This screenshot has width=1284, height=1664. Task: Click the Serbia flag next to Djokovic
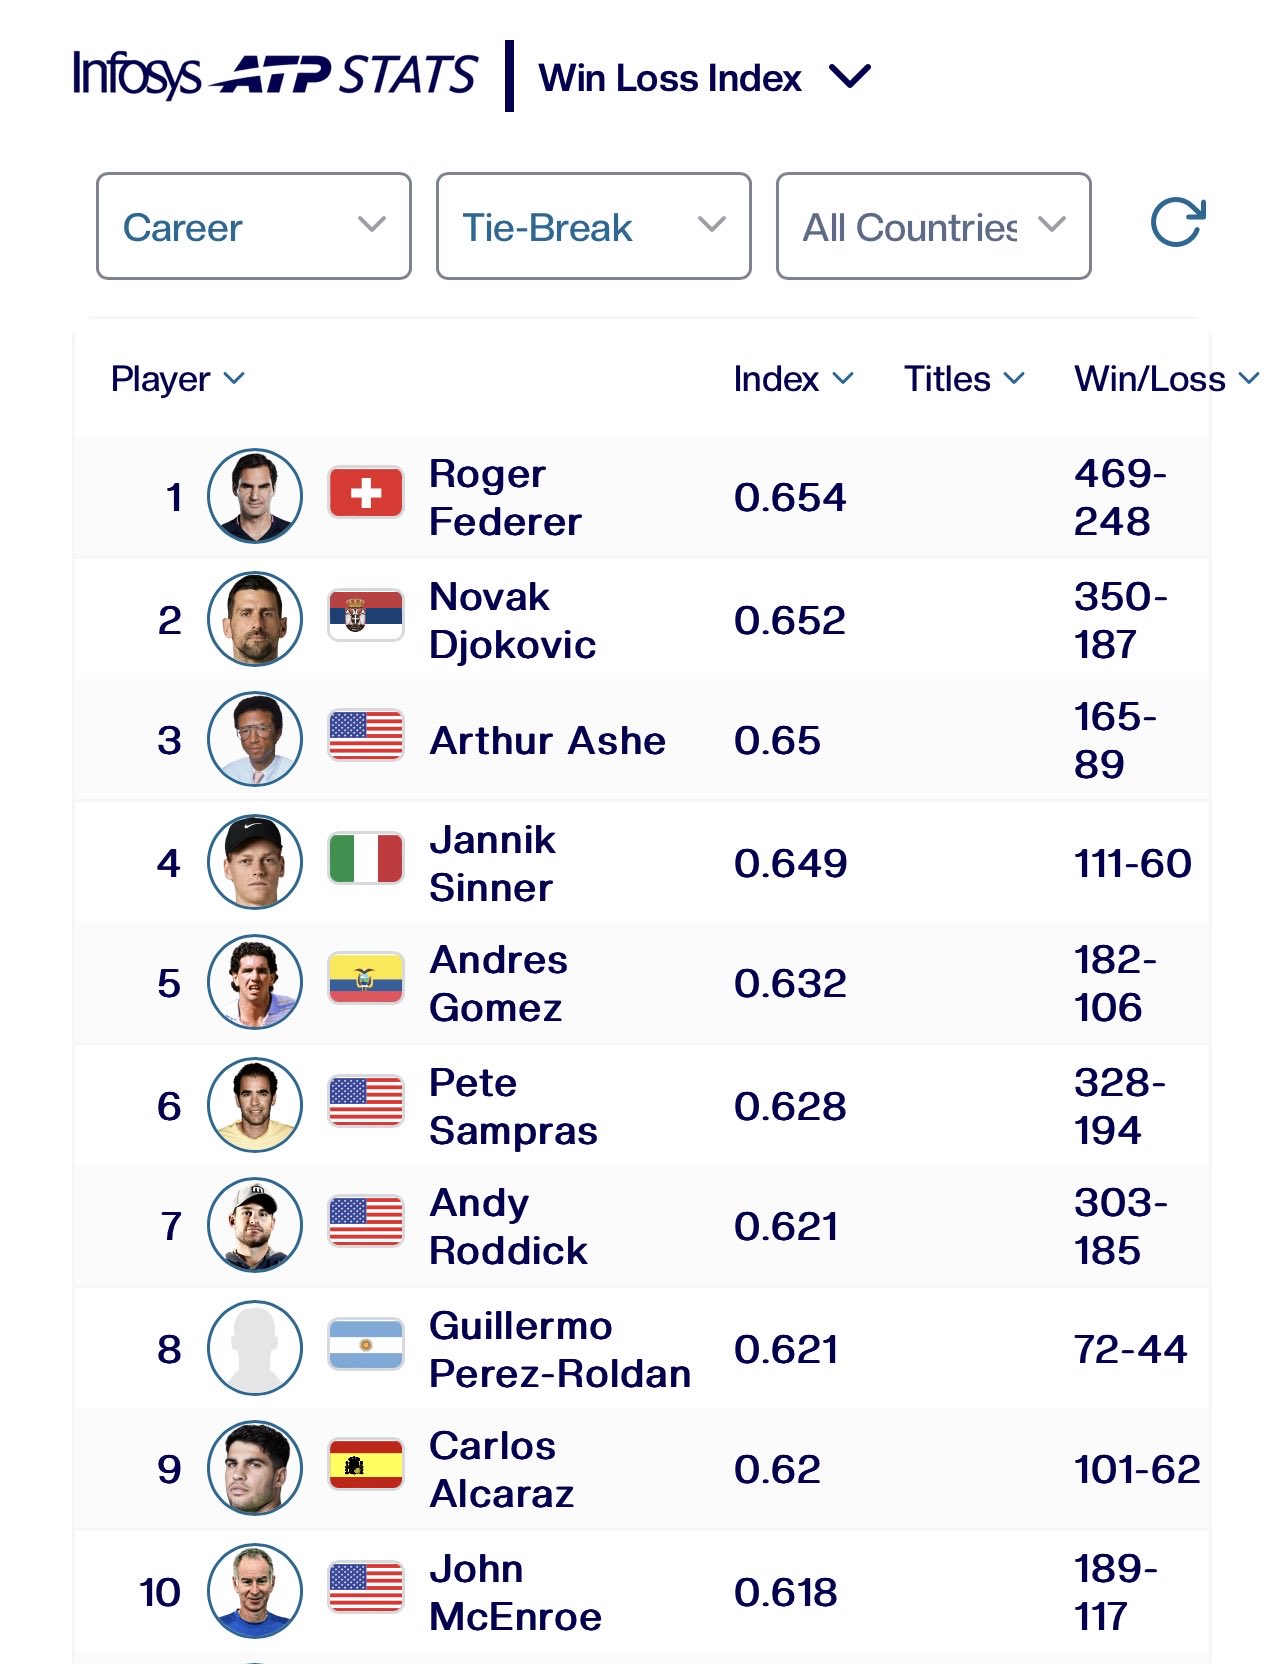tap(366, 615)
